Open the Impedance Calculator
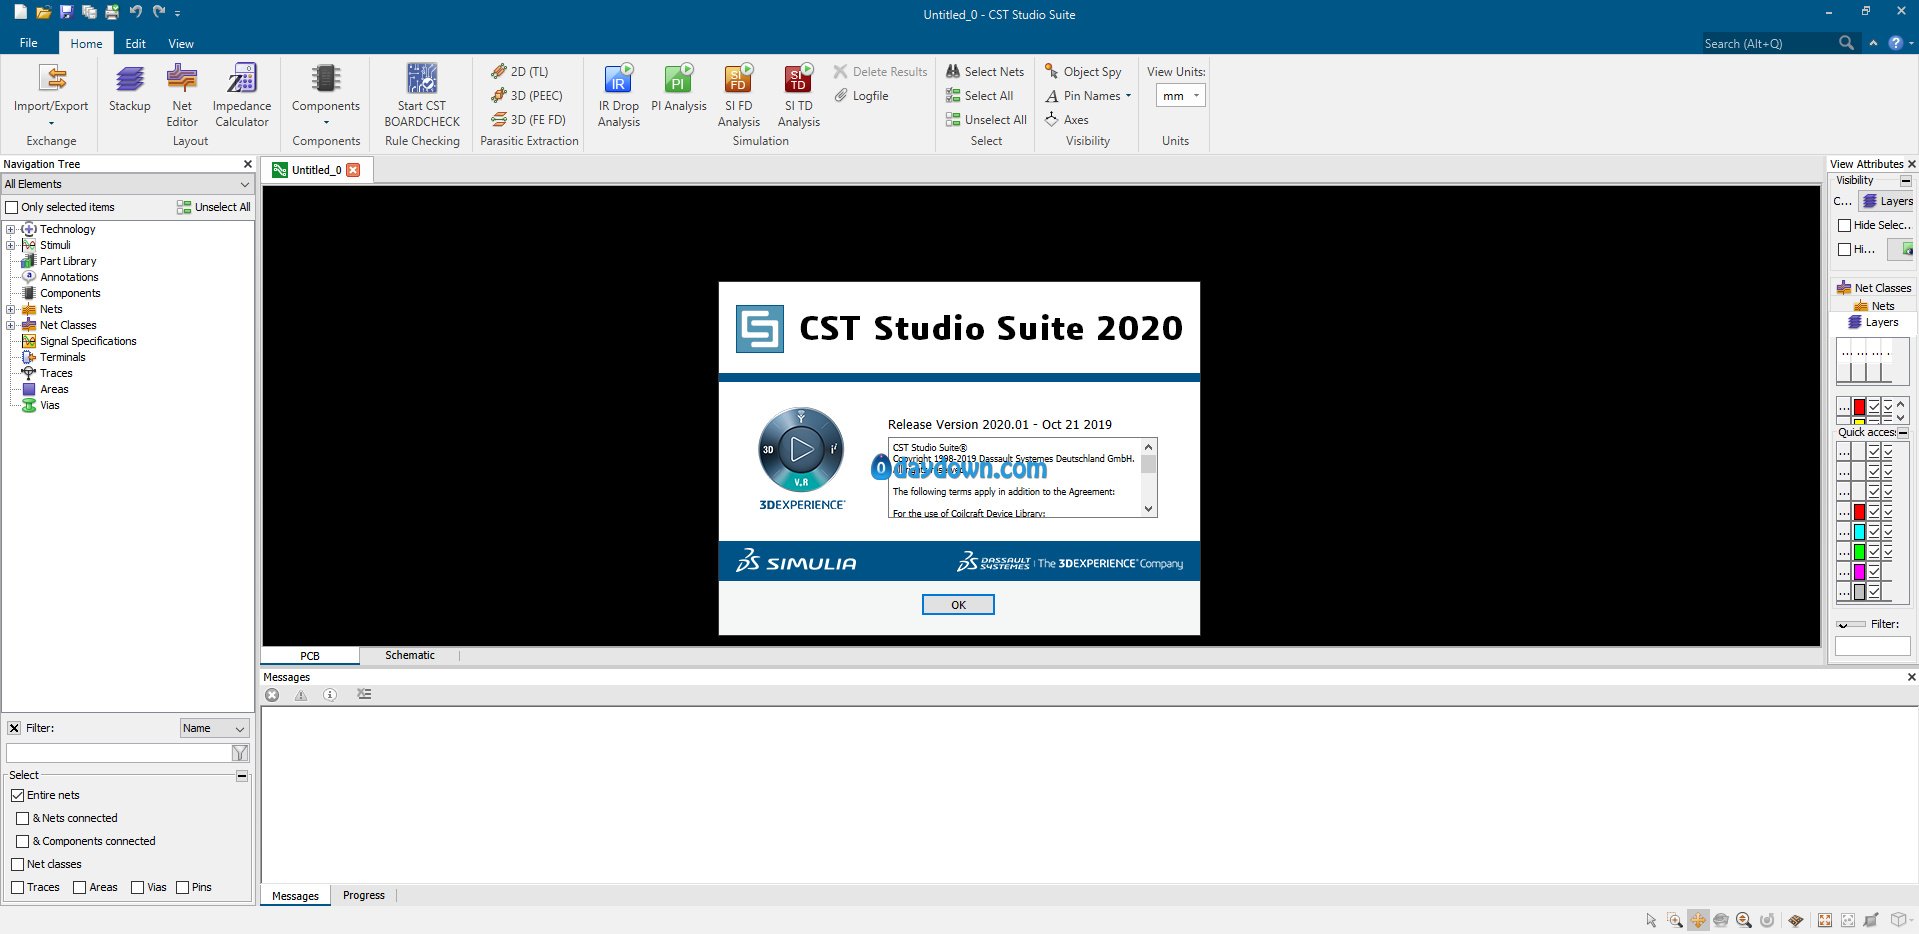The width and height of the screenshot is (1919, 934). (x=242, y=94)
